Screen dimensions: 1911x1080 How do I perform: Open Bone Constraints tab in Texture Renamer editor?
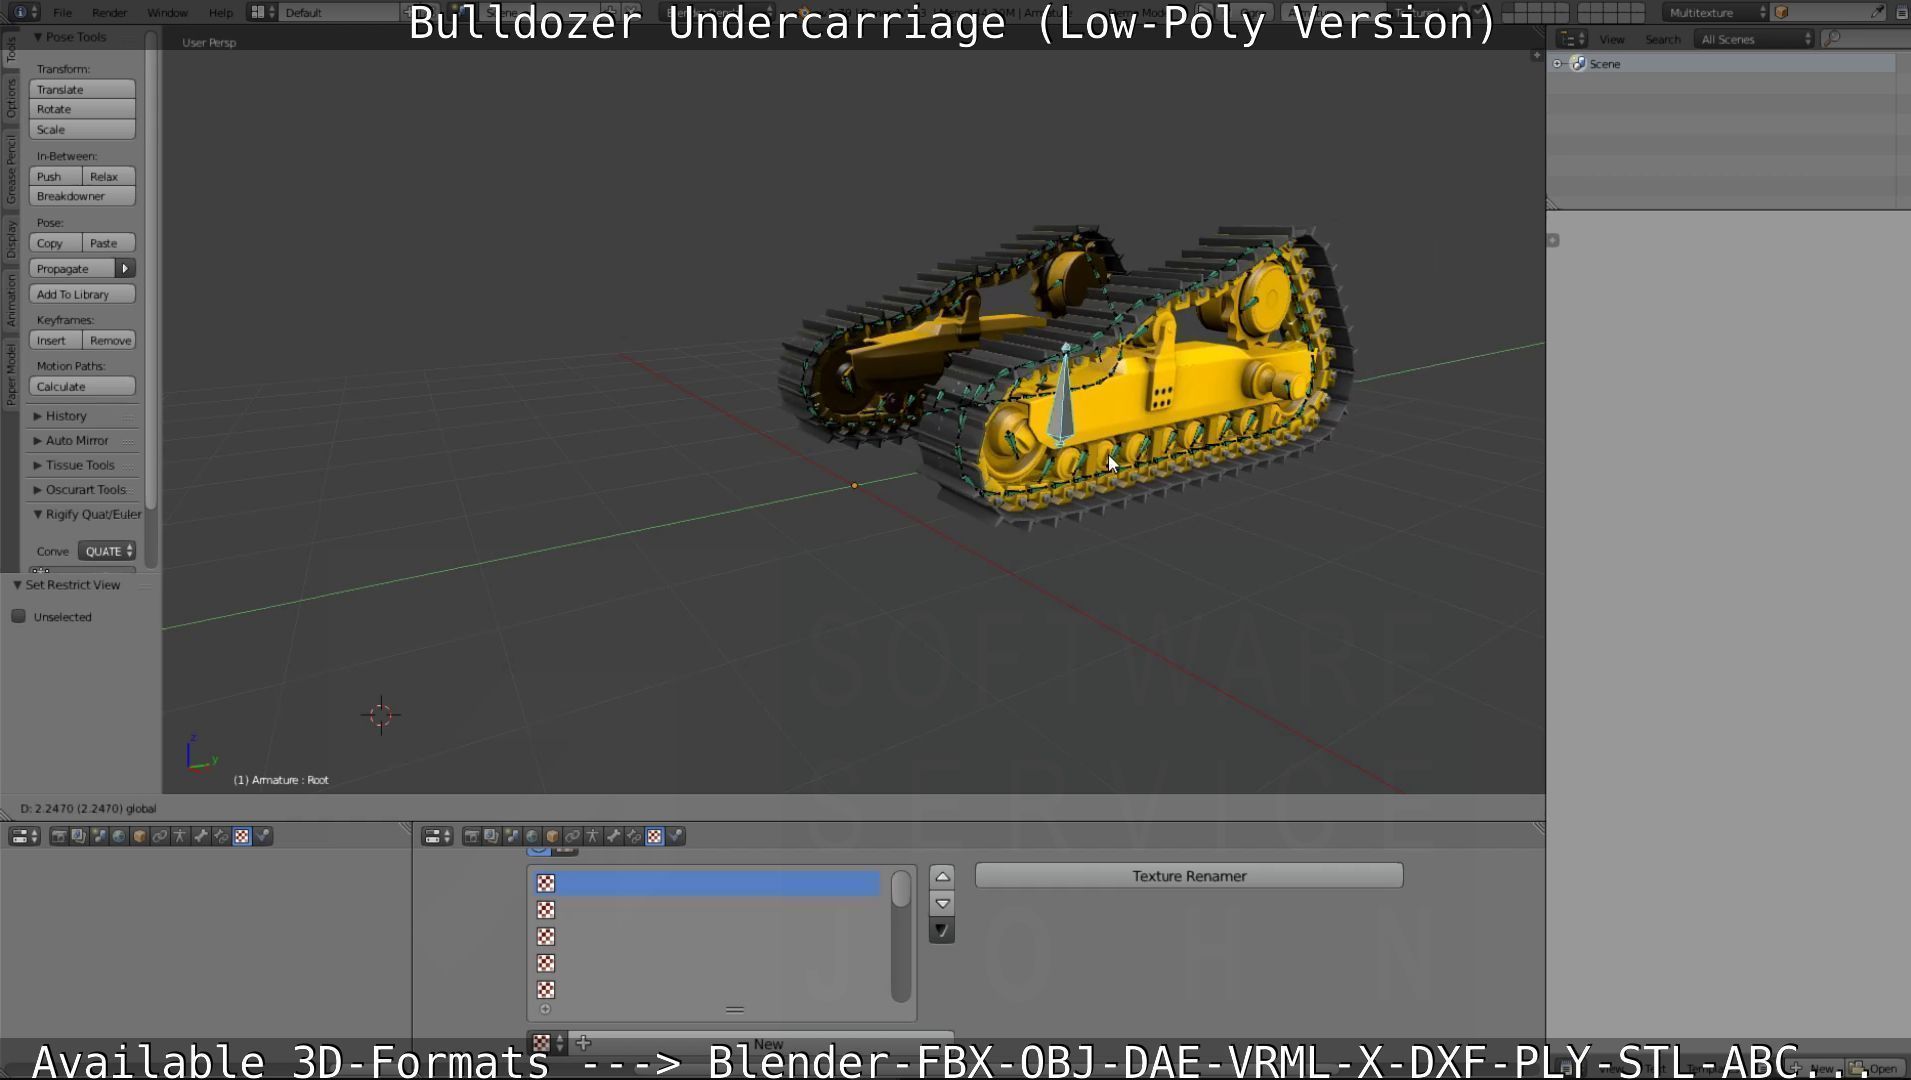tap(634, 836)
